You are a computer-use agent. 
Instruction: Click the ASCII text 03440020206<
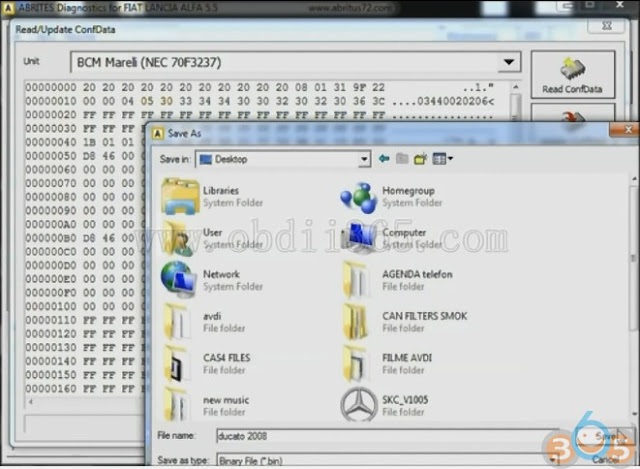456,101
